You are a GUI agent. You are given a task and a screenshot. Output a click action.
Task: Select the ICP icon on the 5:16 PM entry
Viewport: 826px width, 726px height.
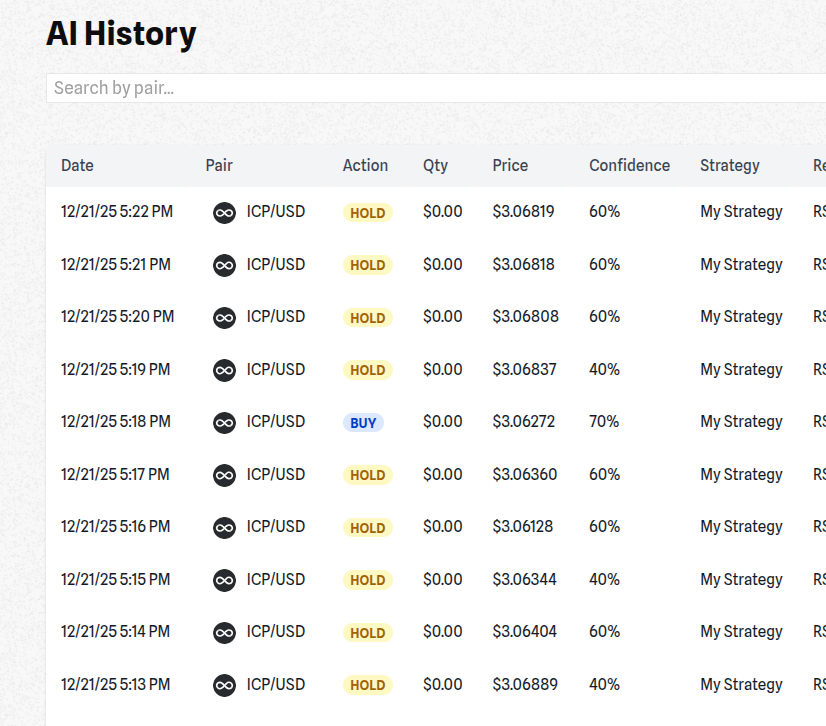[224, 527]
